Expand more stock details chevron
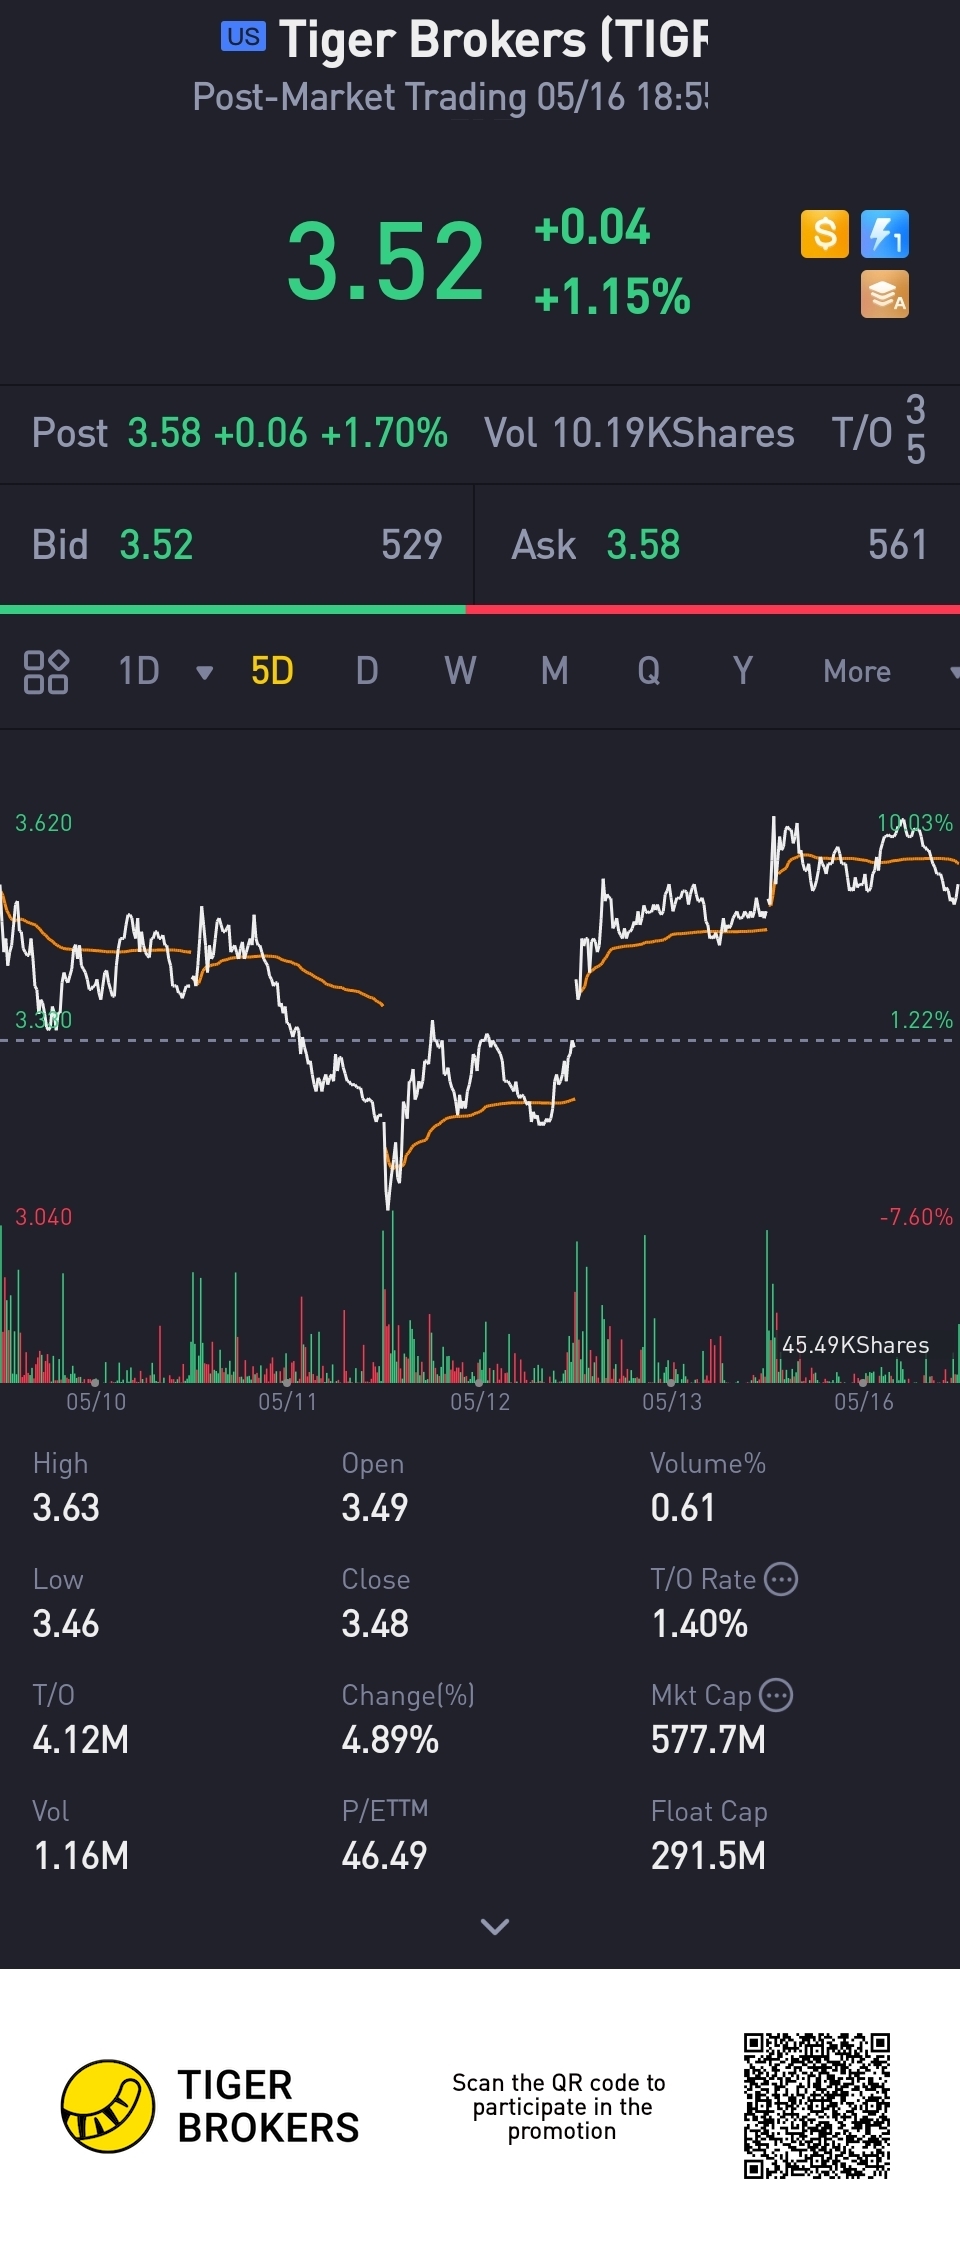Screen dimensions: 960x2245 point(495,1926)
